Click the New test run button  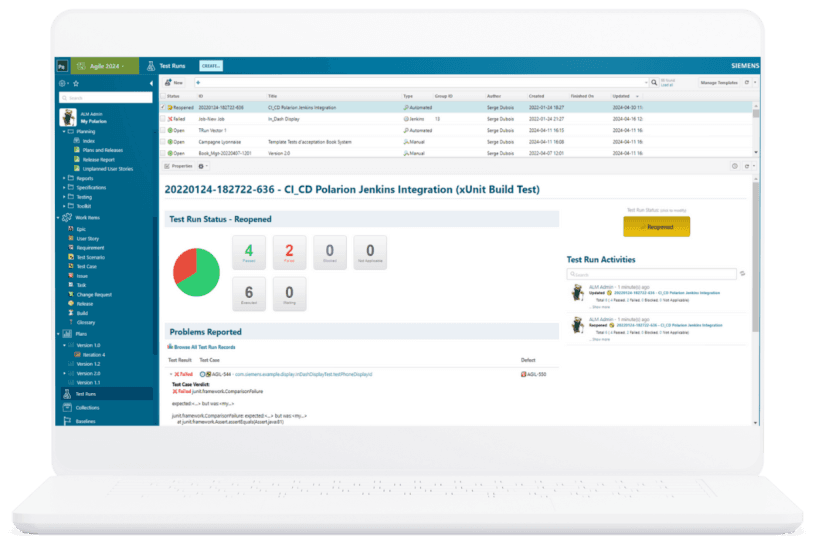click(x=174, y=83)
